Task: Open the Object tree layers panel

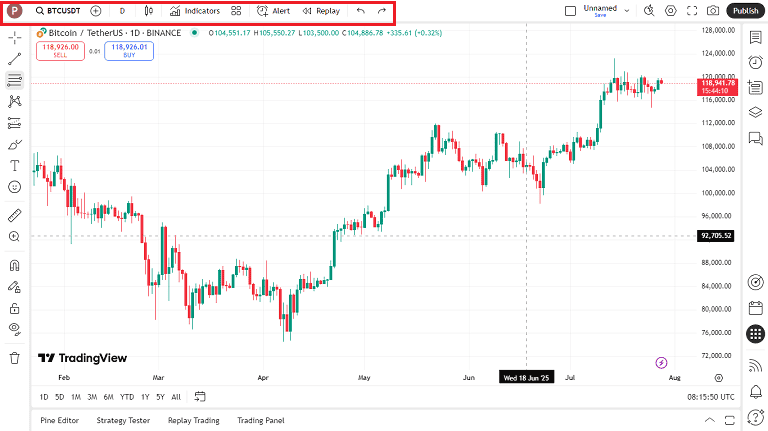Action: tap(756, 112)
